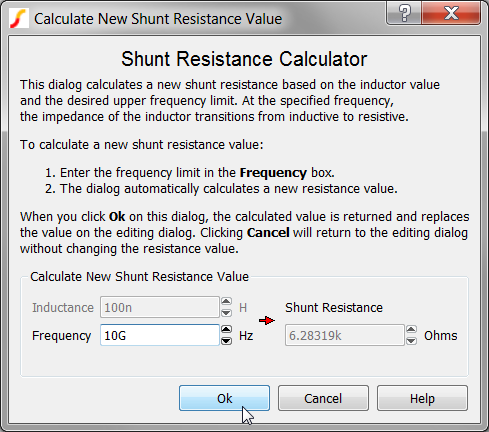
Task: Click the SIMetrix app icon in title bar
Action: 19,19
